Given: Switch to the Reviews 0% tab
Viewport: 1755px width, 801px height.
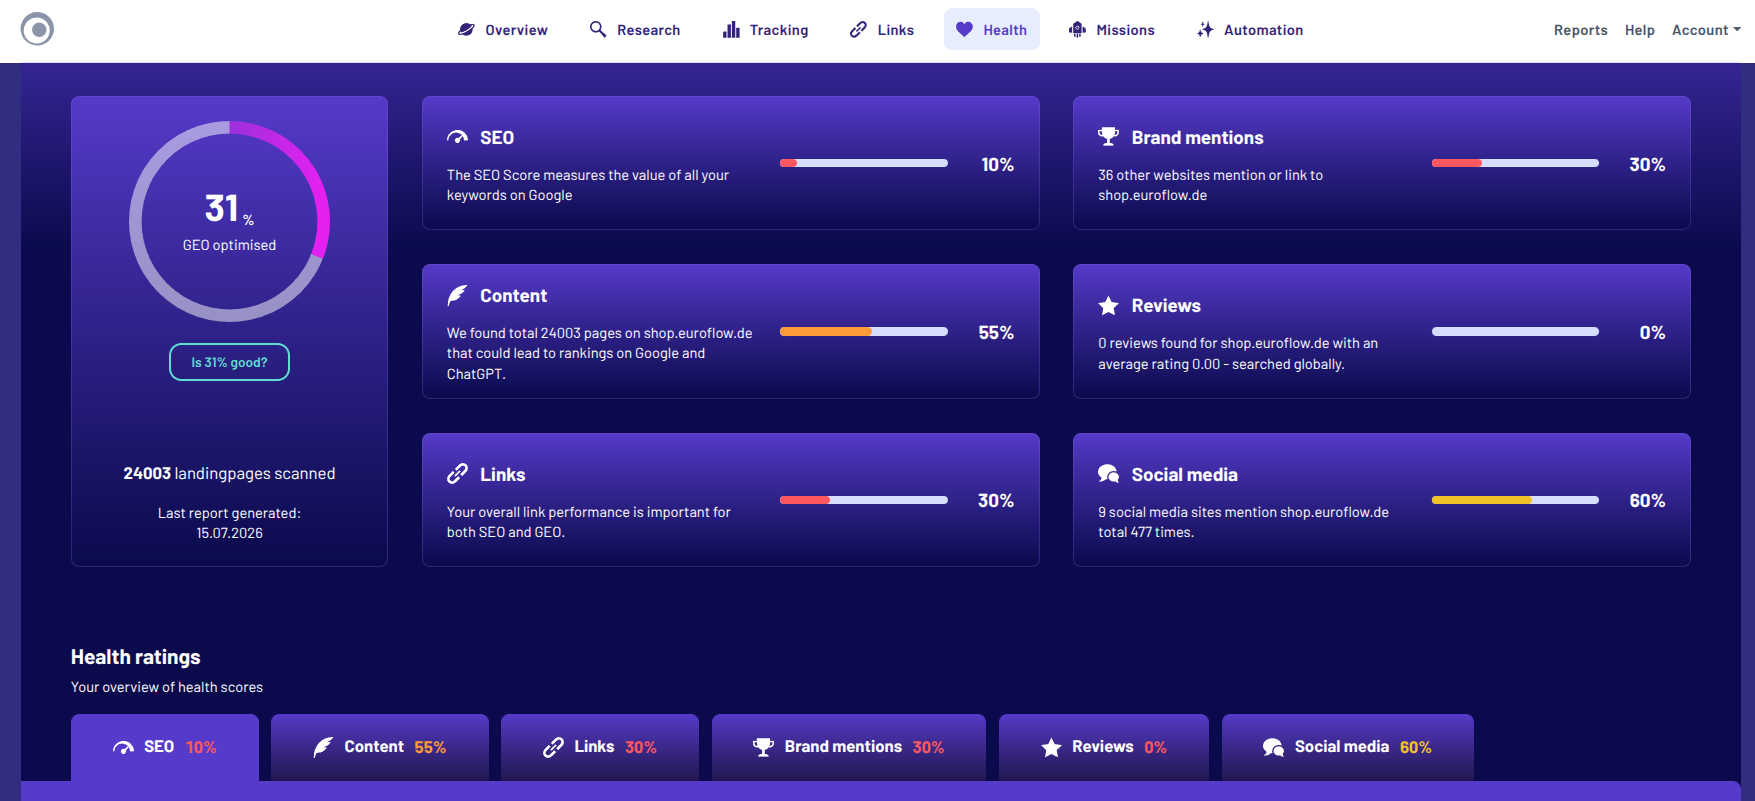Looking at the screenshot, I should click(1104, 747).
